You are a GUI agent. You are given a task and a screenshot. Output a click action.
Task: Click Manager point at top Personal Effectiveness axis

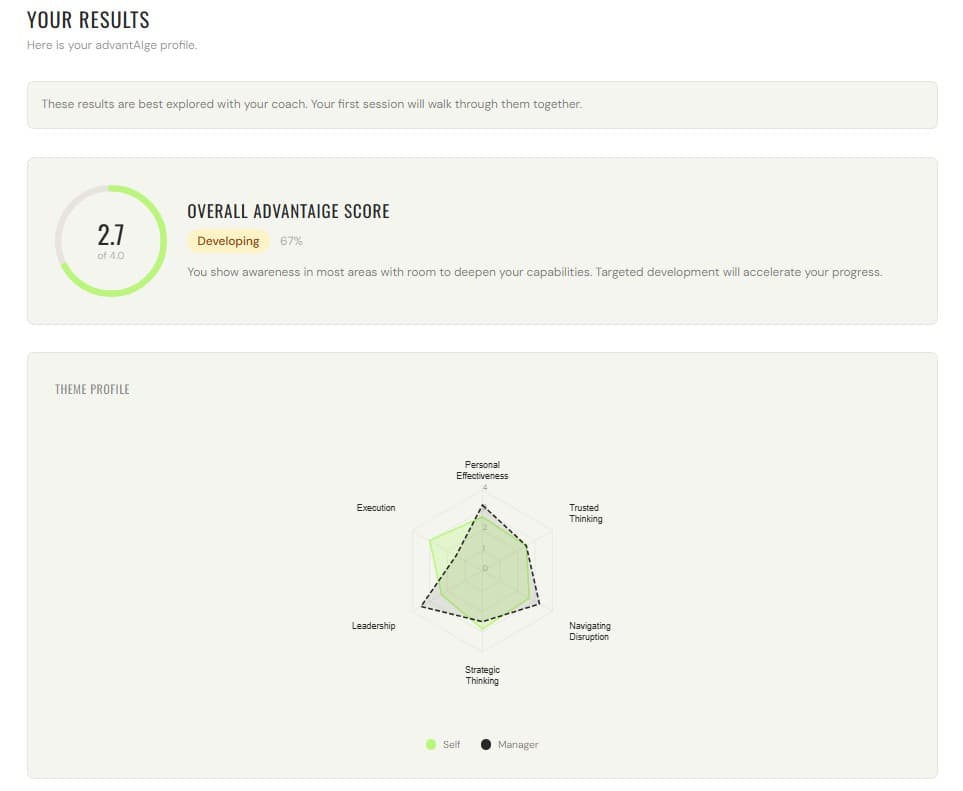coord(482,507)
